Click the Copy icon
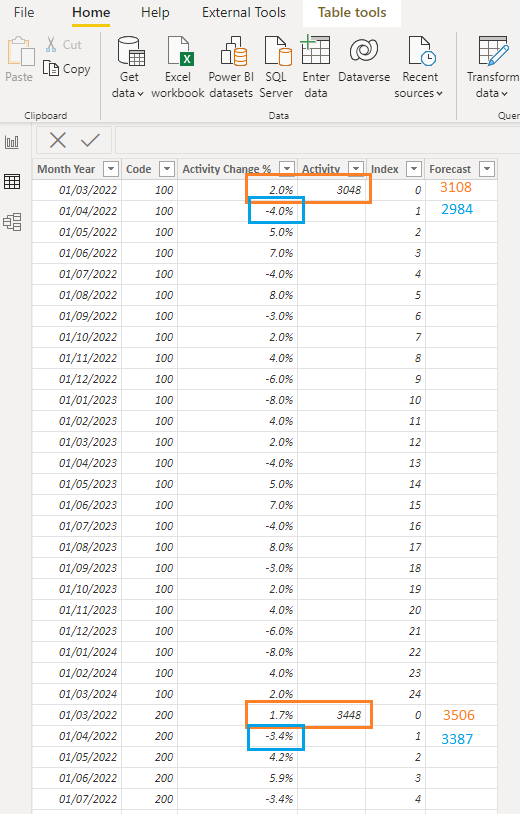 [x=51, y=68]
